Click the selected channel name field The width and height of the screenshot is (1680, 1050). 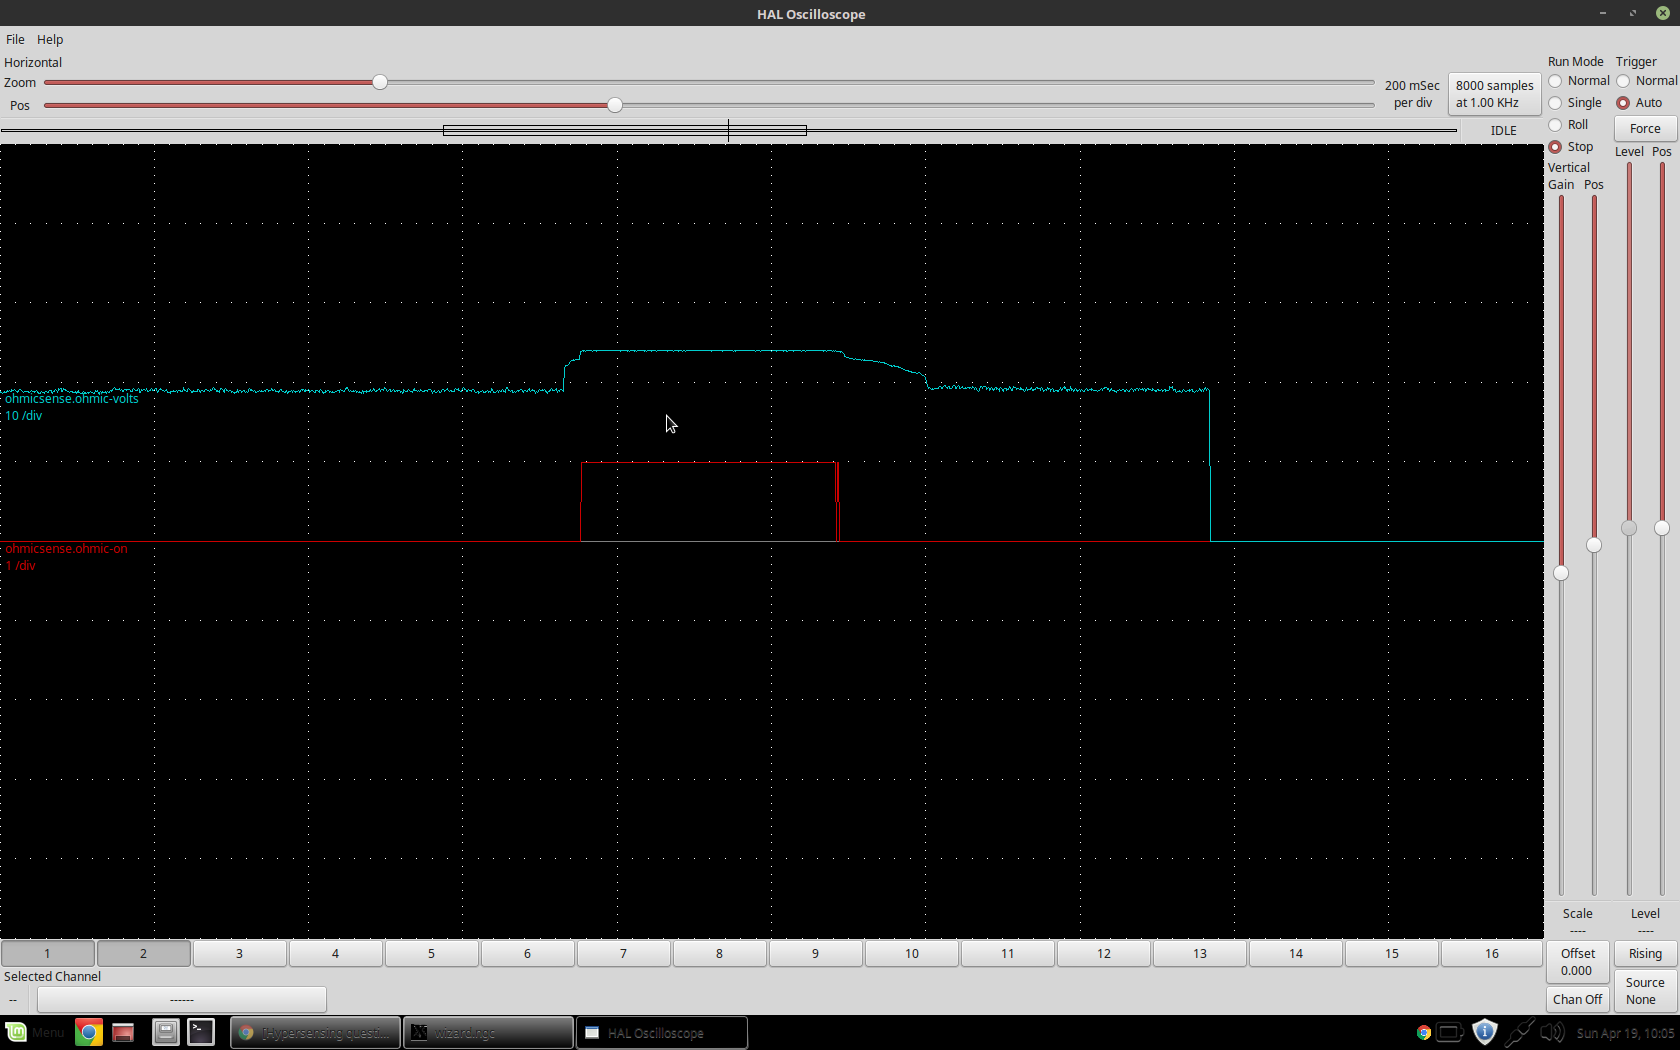point(182,999)
